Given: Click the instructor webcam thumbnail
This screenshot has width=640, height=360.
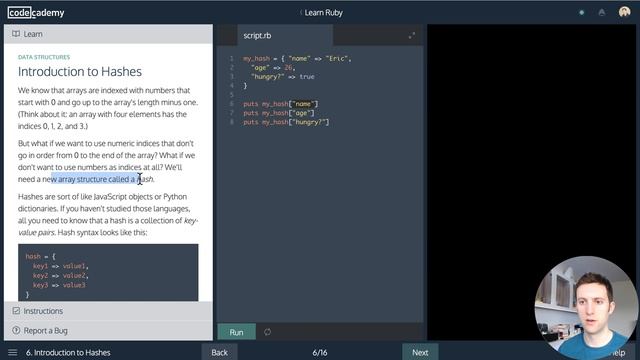Looking at the screenshot, I should click(586, 307).
